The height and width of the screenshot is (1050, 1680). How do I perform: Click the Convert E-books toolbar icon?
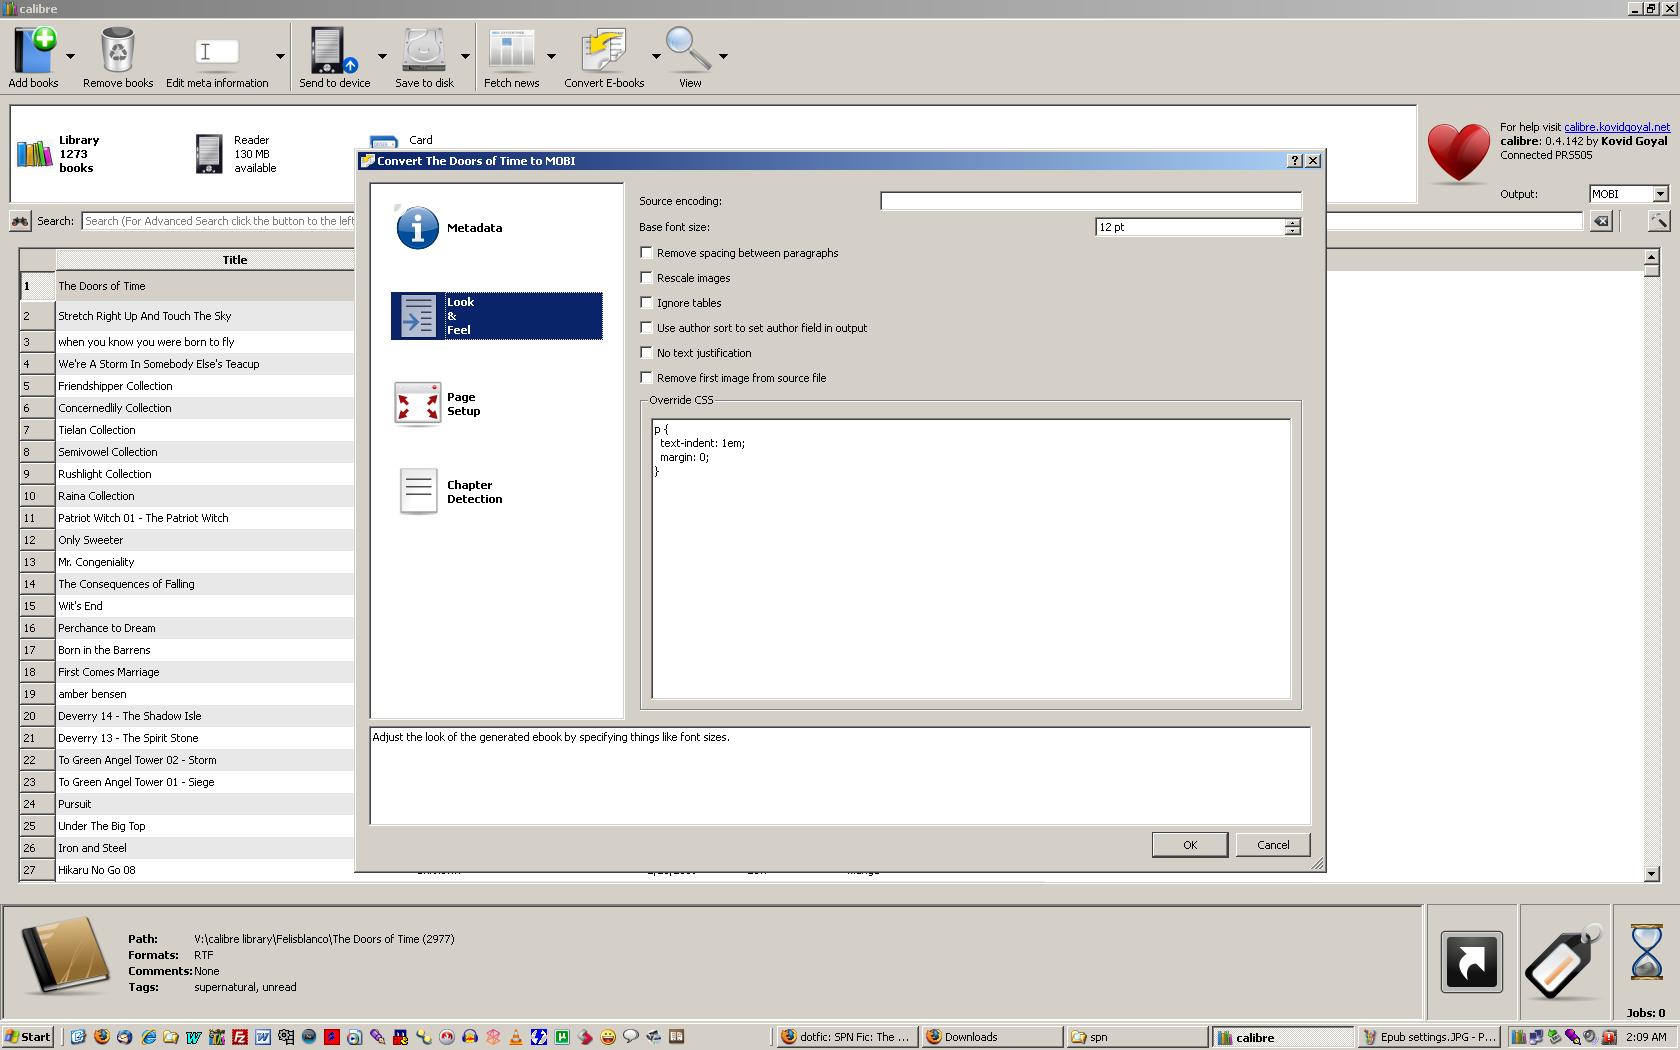tap(603, 50)
